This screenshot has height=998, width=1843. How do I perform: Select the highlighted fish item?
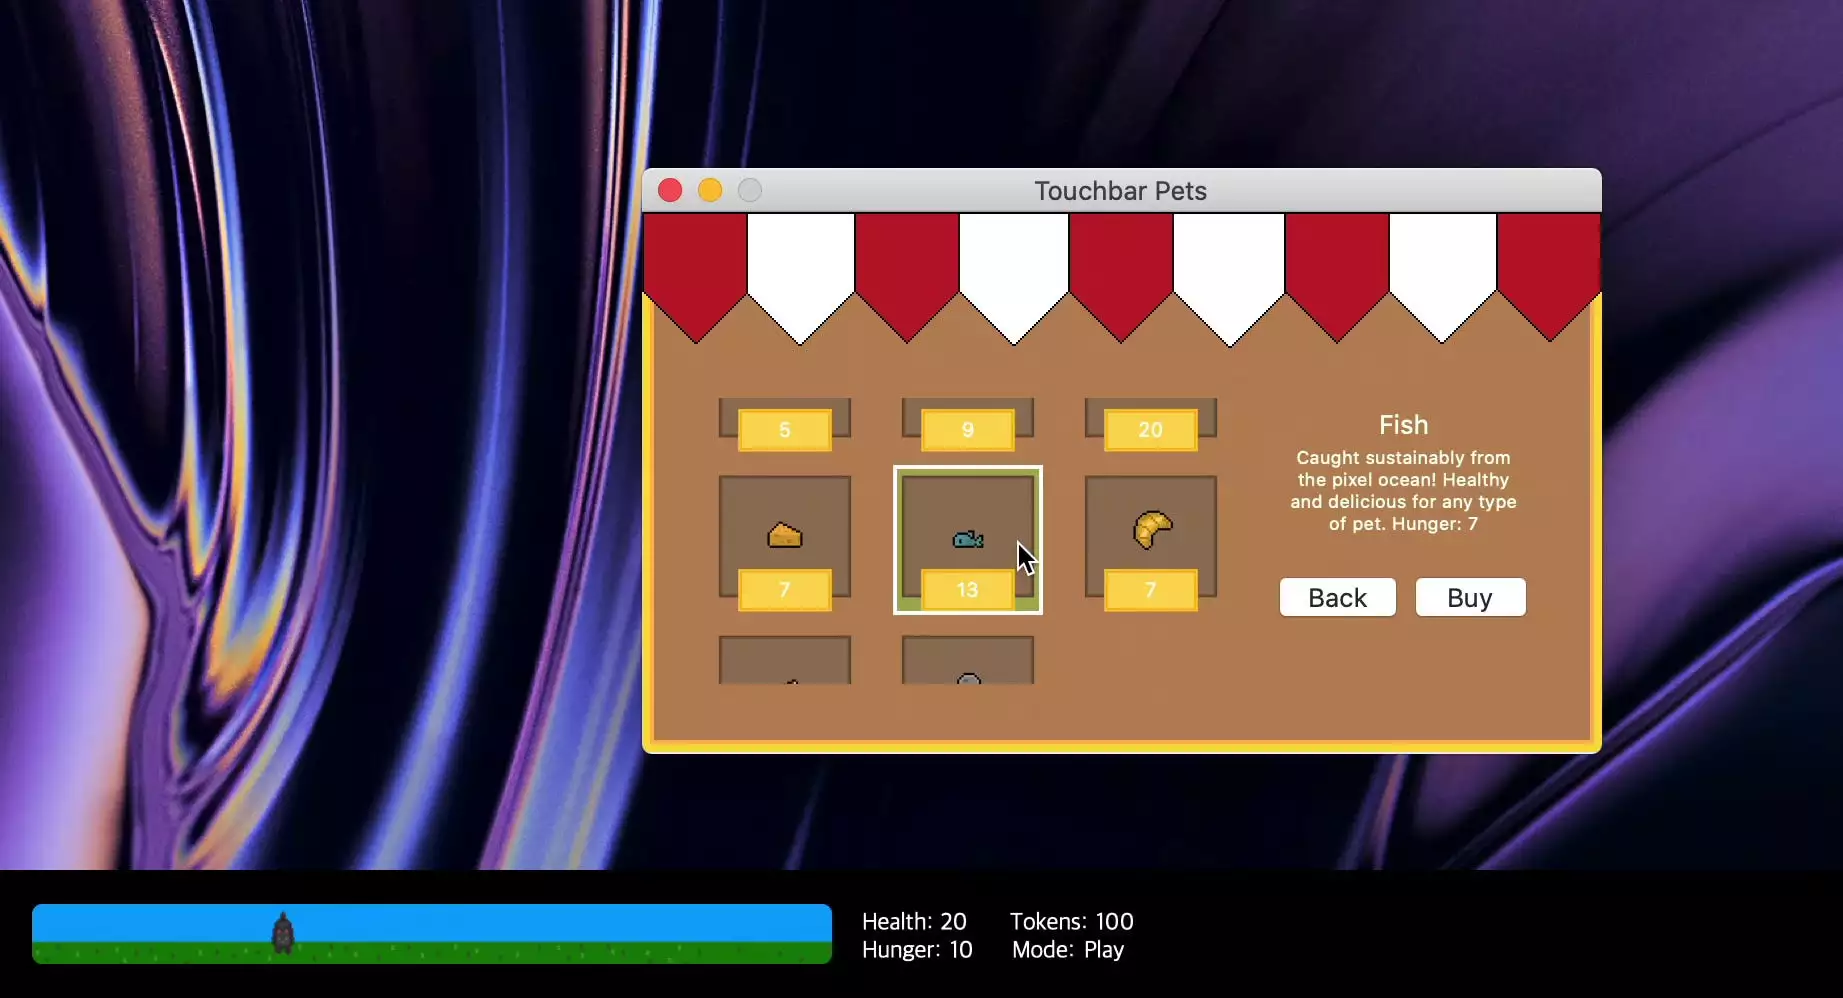968,539
